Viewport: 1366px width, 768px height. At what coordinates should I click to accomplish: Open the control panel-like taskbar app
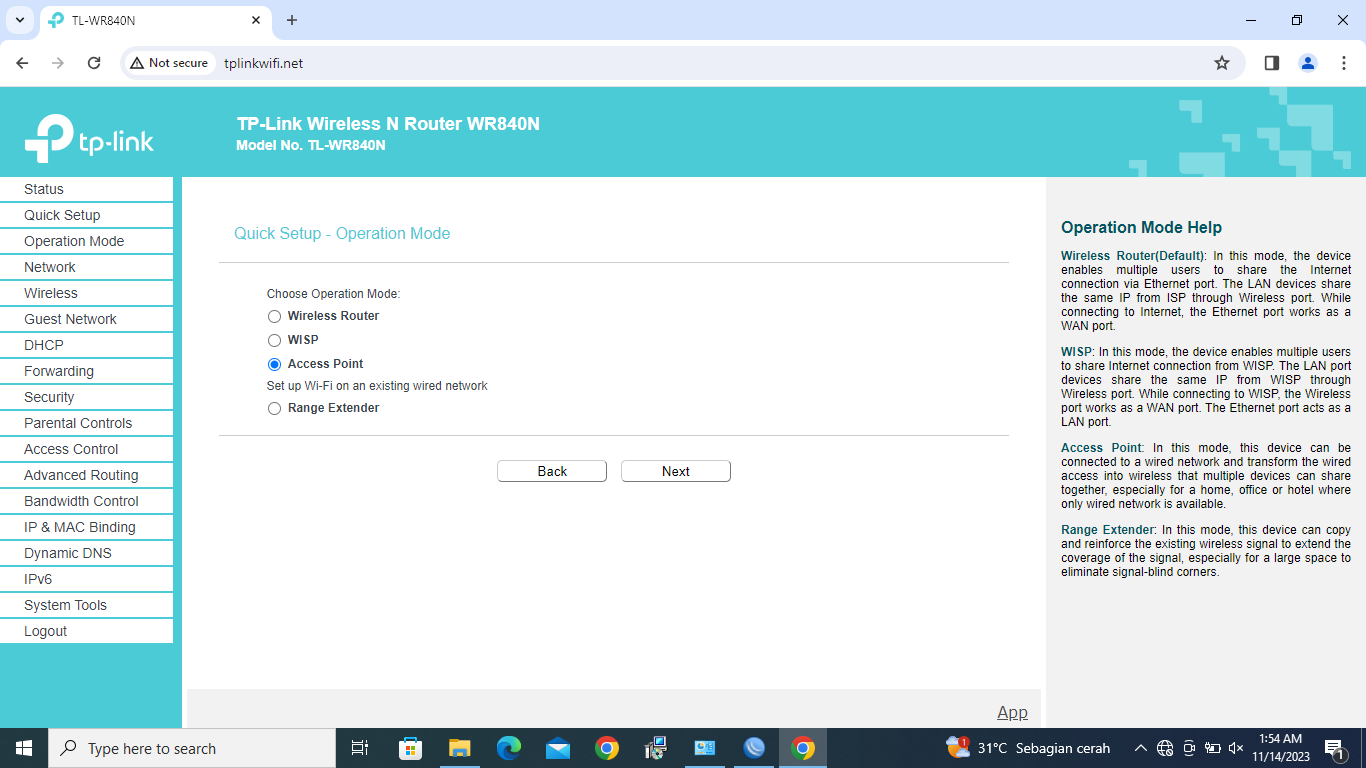point(705,748)
